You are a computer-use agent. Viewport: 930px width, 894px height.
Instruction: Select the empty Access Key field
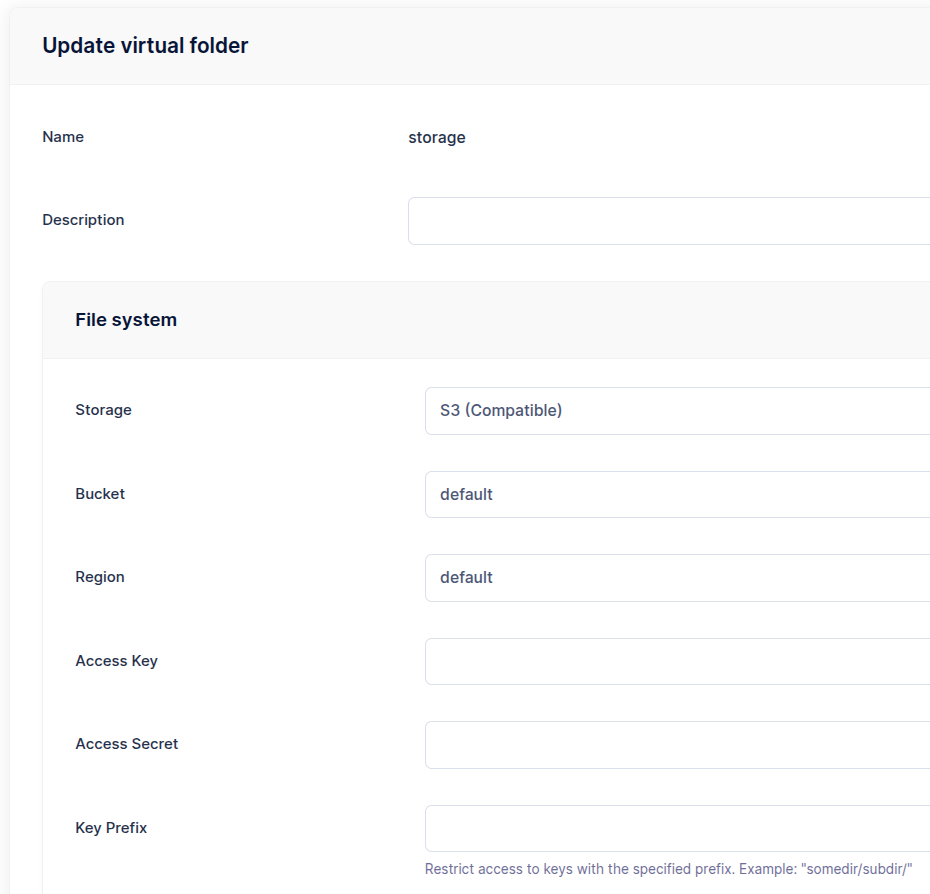(x=677, y=661)
